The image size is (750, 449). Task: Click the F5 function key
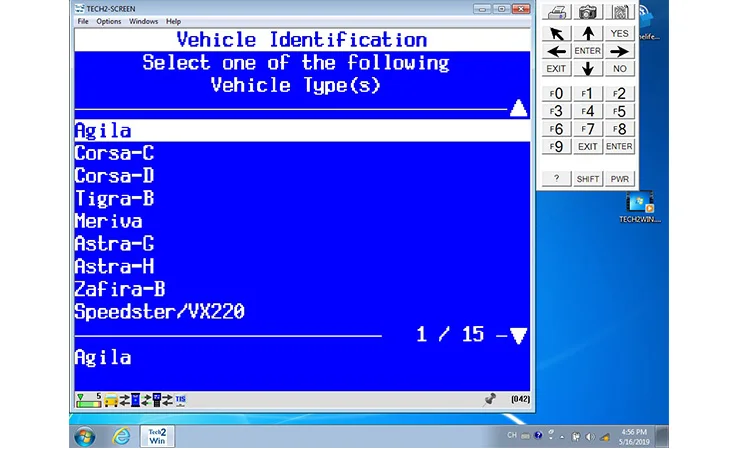pos(619,111)
